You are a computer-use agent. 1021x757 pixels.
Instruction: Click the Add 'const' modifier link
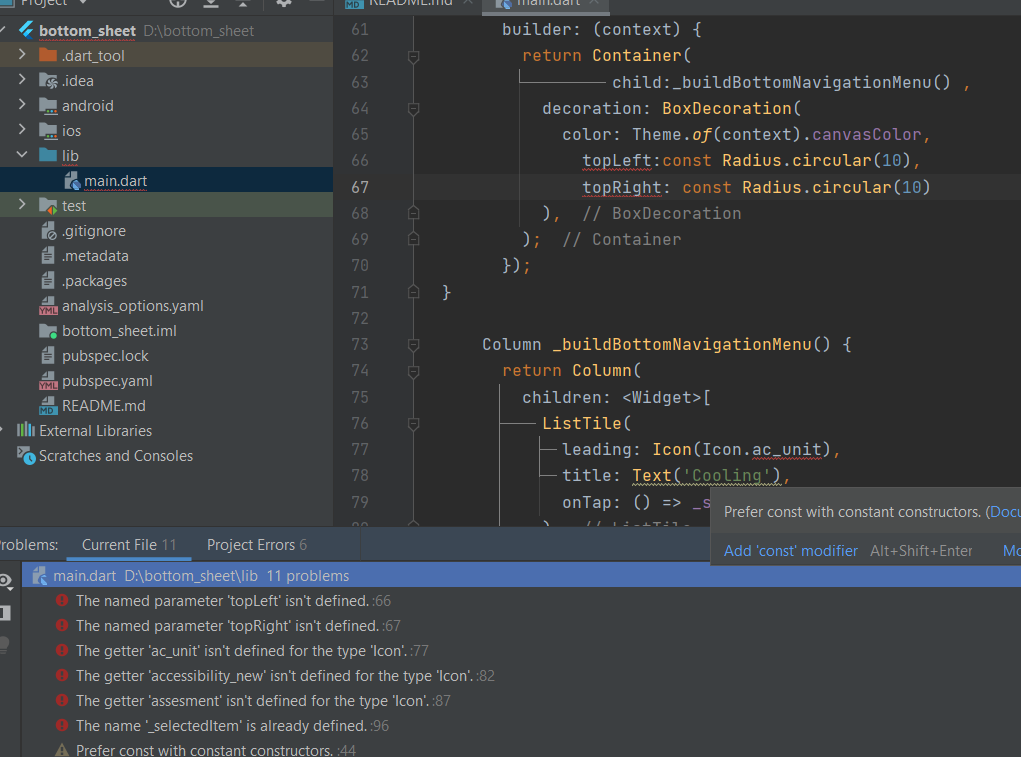(x=790, y=551)
